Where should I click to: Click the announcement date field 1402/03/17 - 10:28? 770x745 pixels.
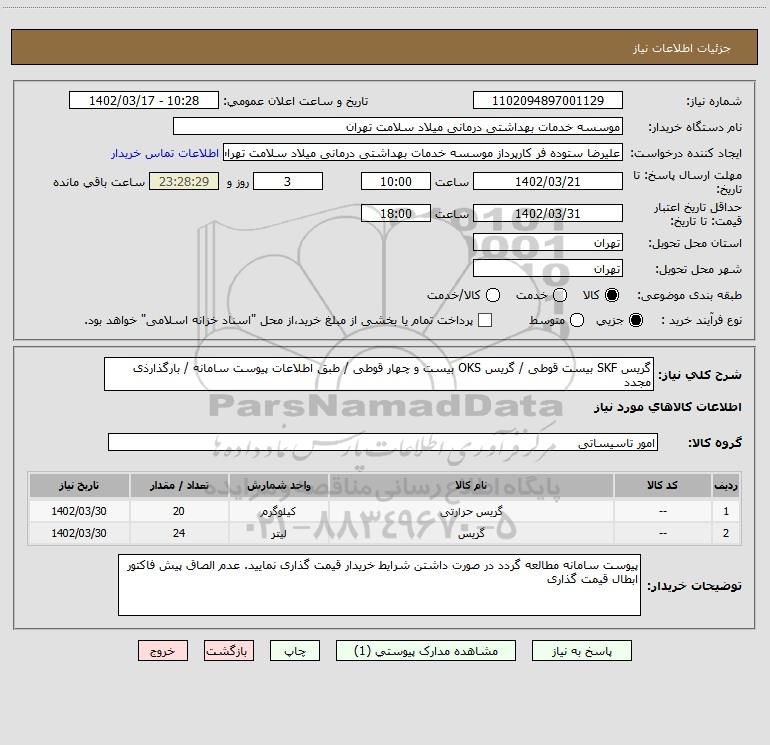tap(144, 100)
